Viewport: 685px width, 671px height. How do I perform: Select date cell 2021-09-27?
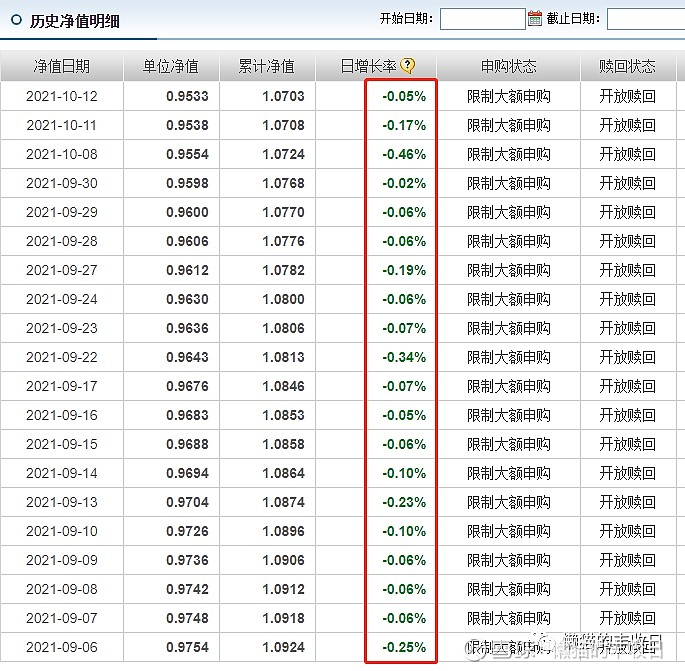(62, 270)
